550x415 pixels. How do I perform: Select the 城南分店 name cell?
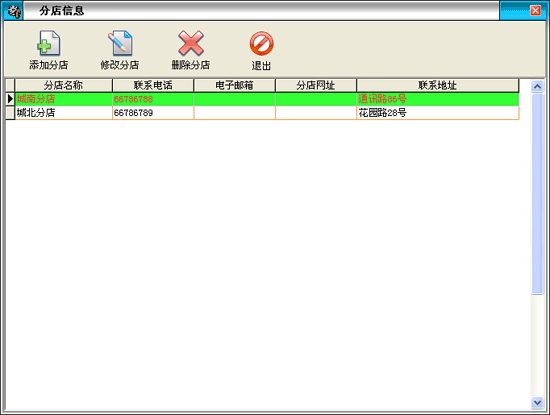63,99
